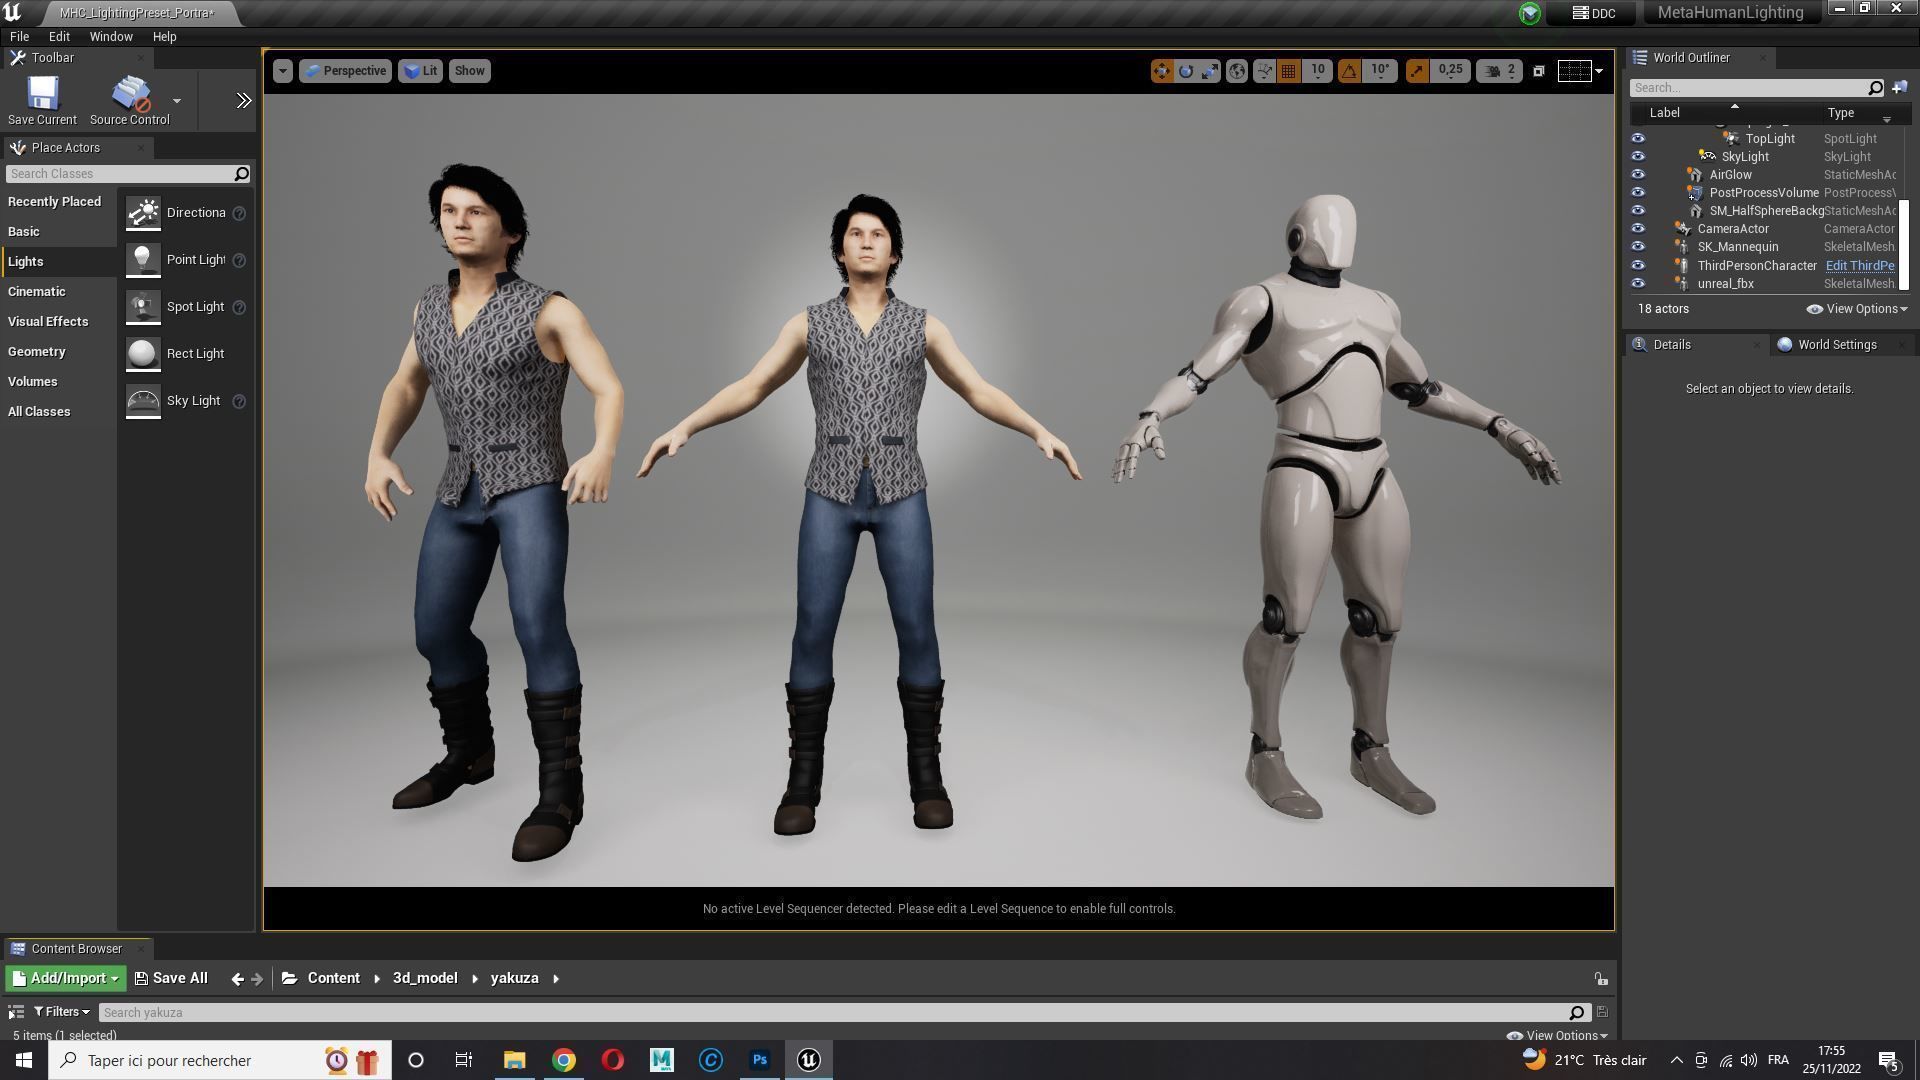Select the scale gizmo tool
This screenshot has height=1080, width=1920.
click(1210, 71)
